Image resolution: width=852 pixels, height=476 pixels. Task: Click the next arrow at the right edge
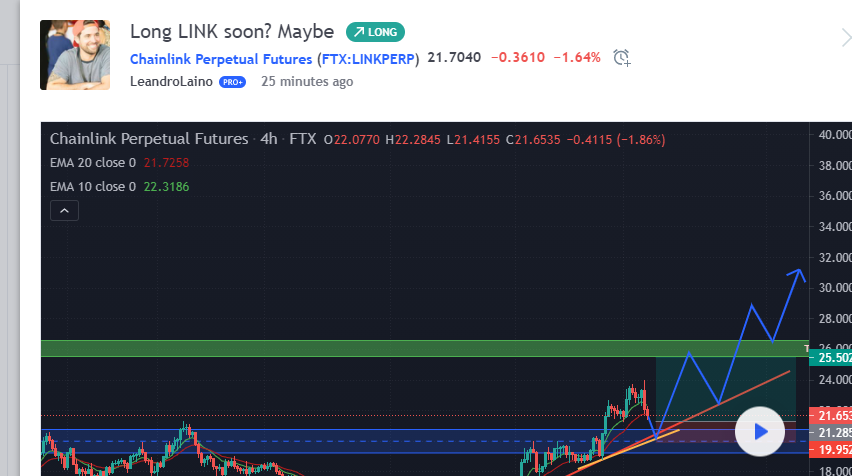point(846,39)
